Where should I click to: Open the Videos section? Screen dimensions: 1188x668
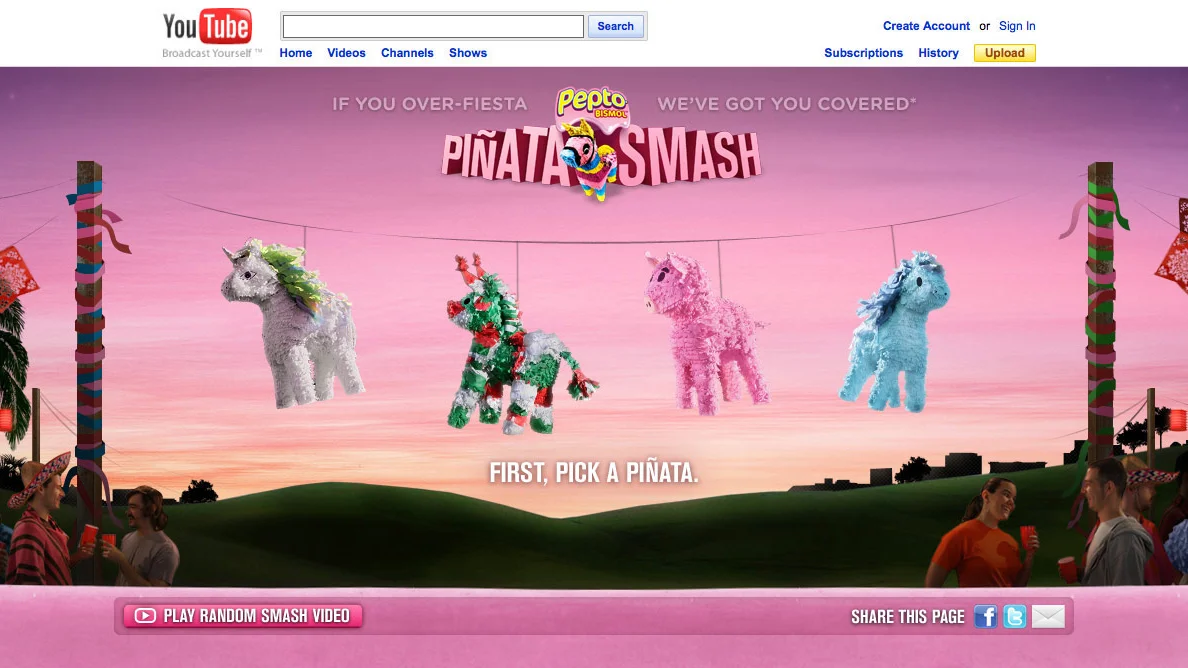point(346,53)
